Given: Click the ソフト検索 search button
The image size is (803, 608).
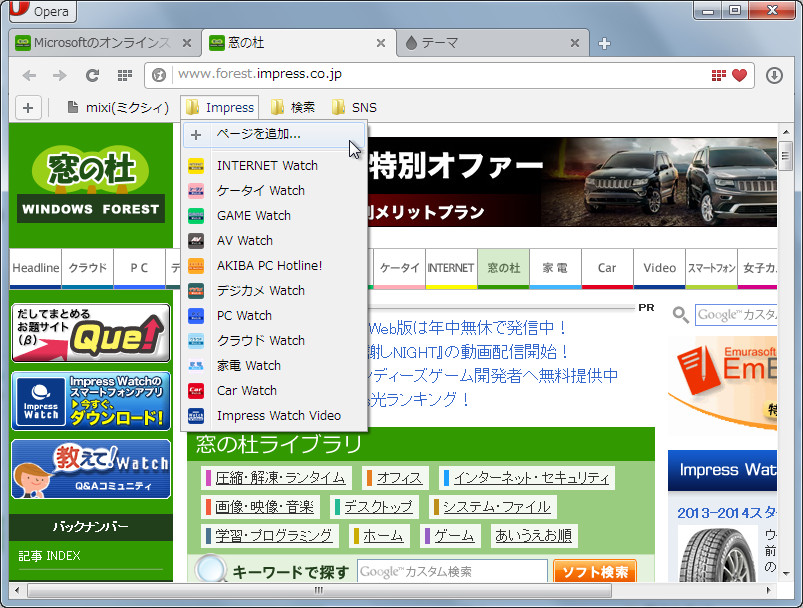Looking at the screenshot, I should [x=594, y=570].
